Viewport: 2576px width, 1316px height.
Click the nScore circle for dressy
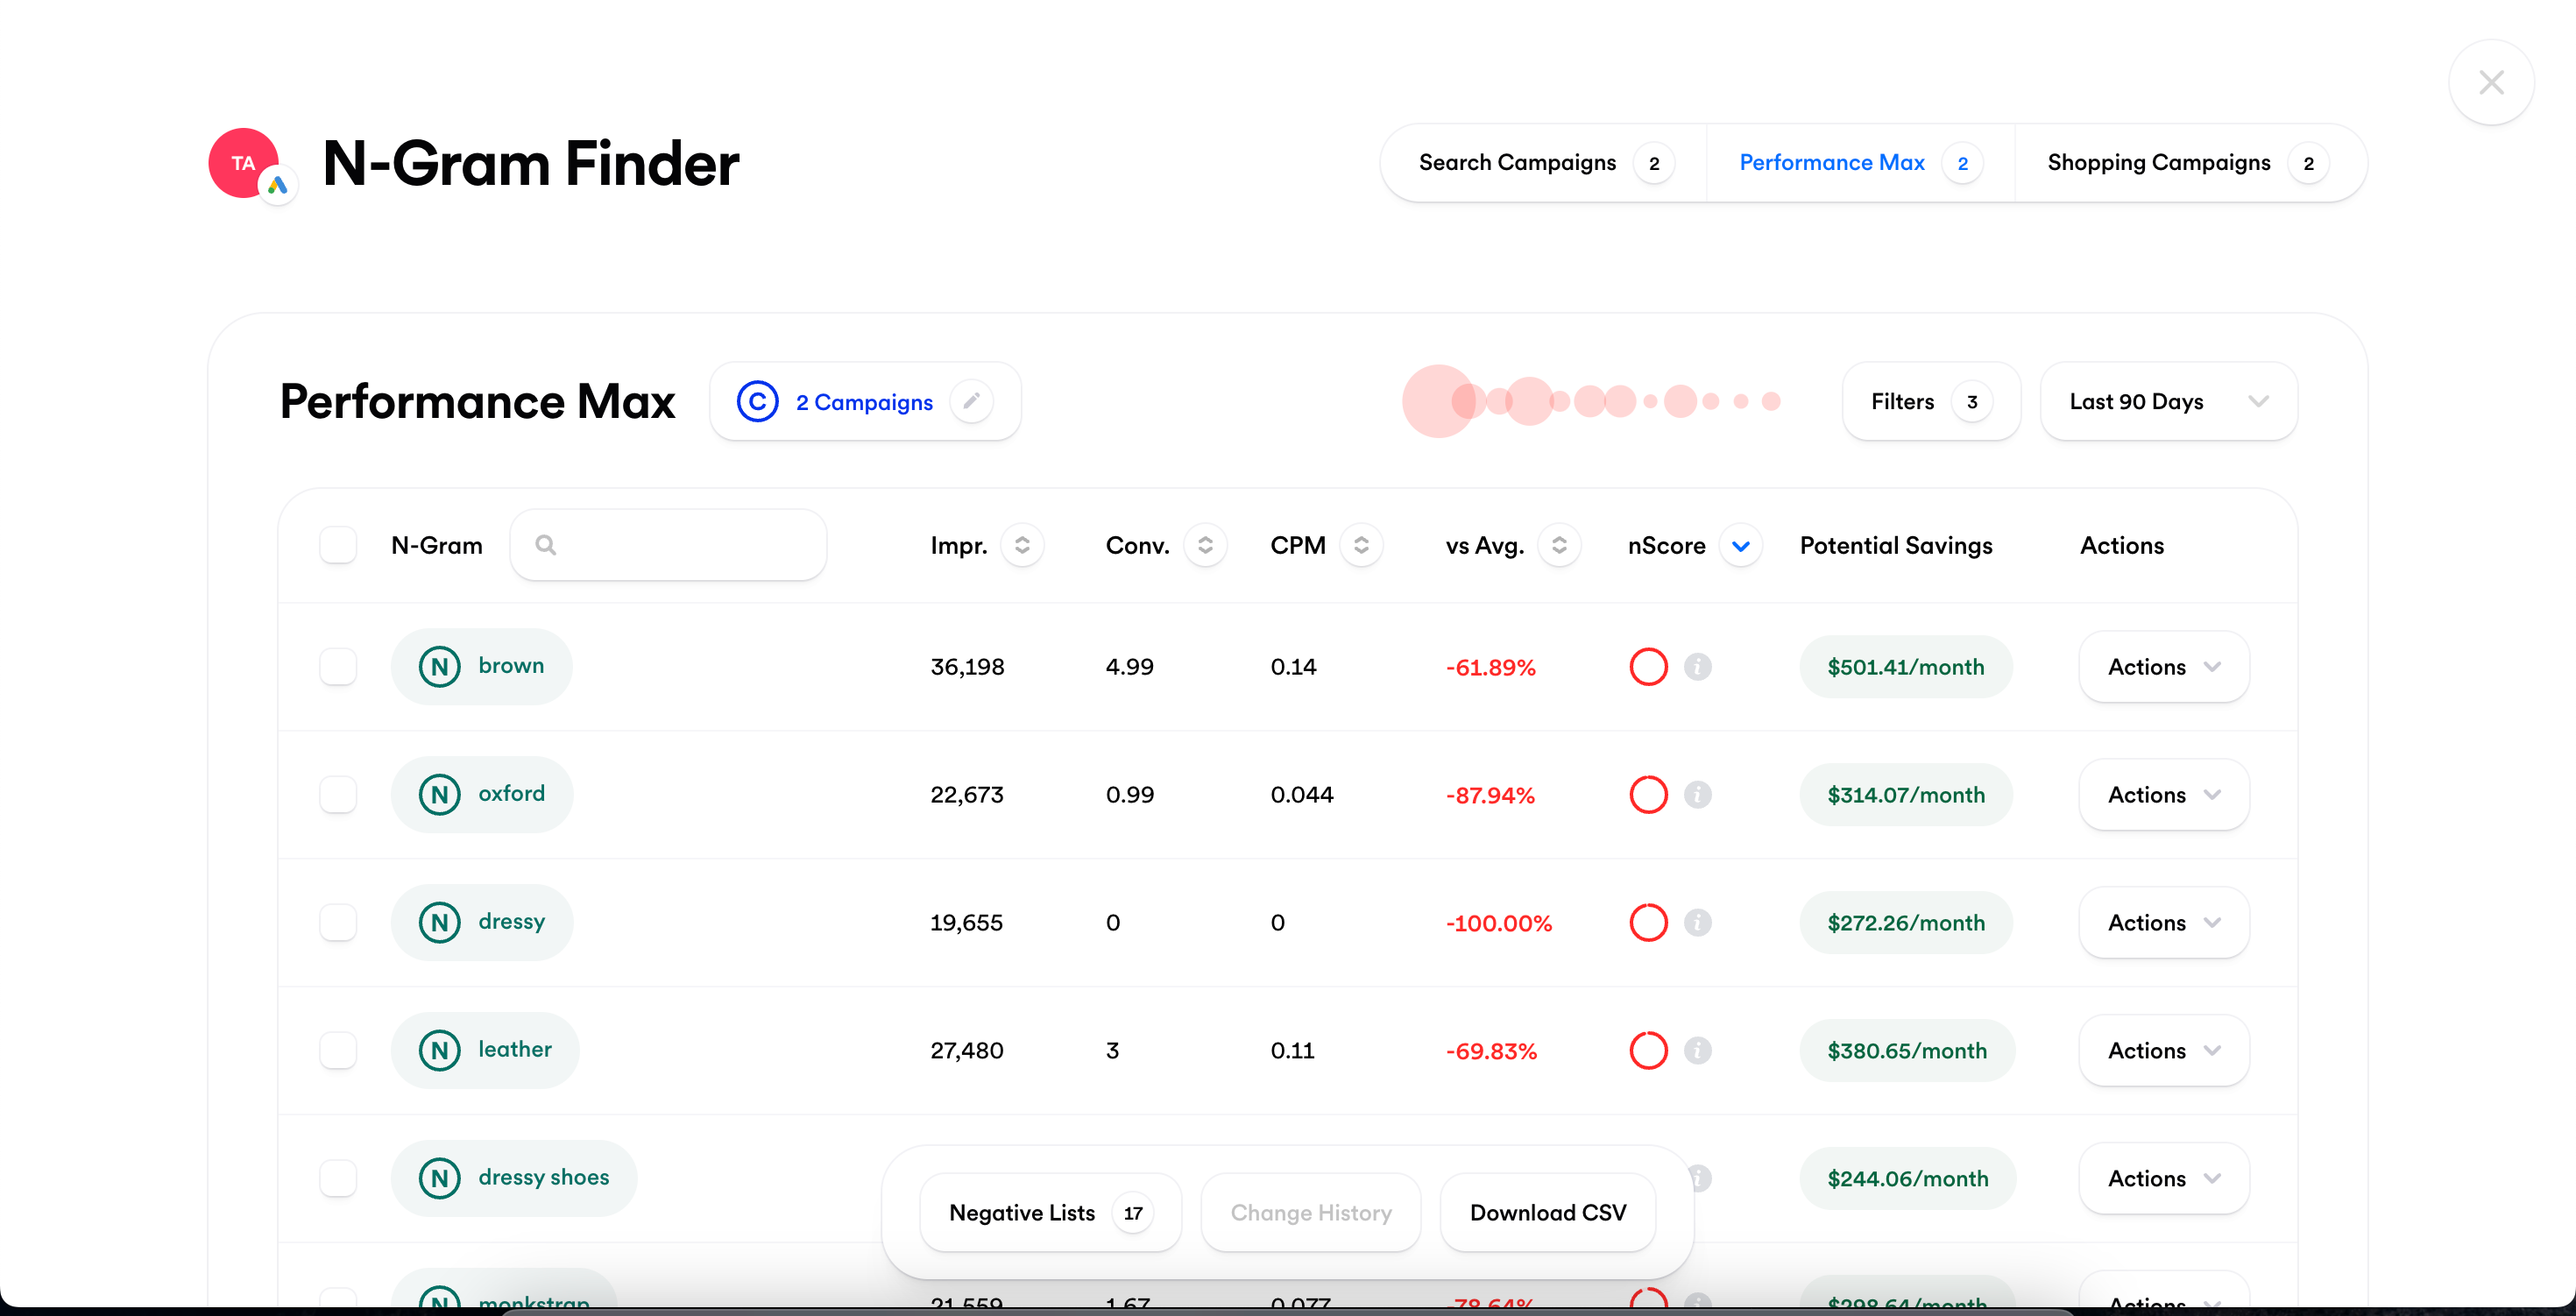[x=1648, y=922]
